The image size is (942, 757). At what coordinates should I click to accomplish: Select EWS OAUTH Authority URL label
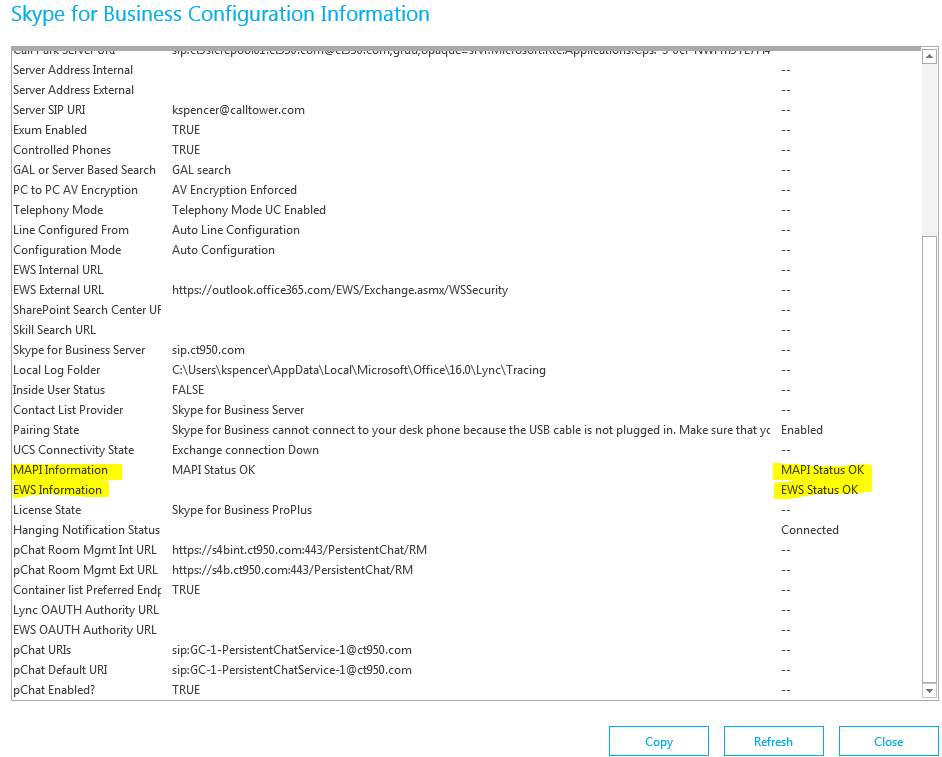coord(85,630)
